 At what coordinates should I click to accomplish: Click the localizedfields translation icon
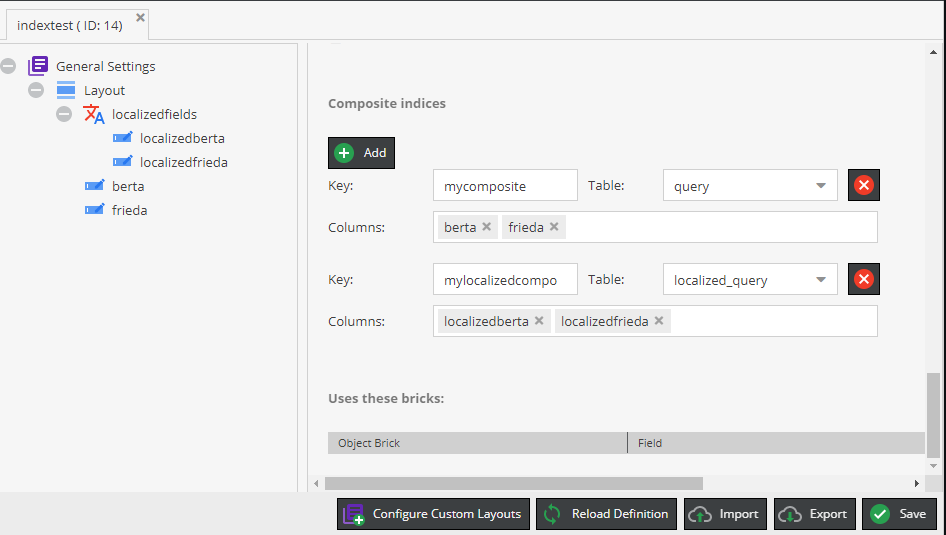(x=94, y=114)
